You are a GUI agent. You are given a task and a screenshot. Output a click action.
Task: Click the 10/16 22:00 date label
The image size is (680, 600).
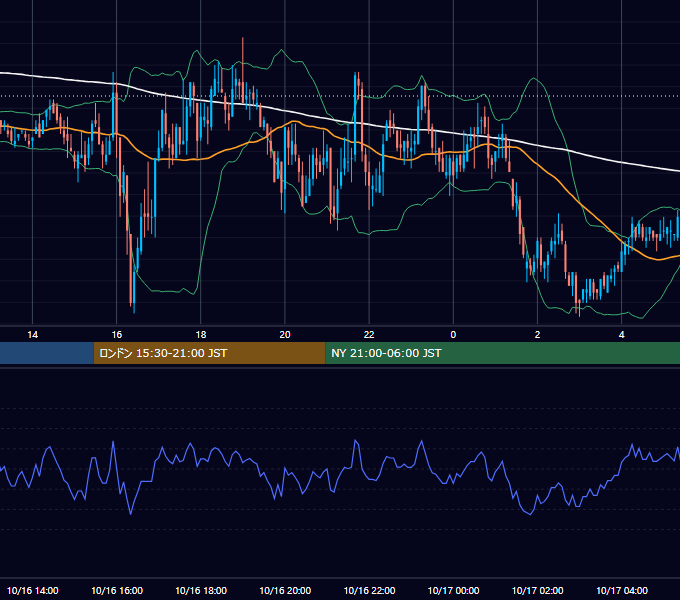coord(369,590)
